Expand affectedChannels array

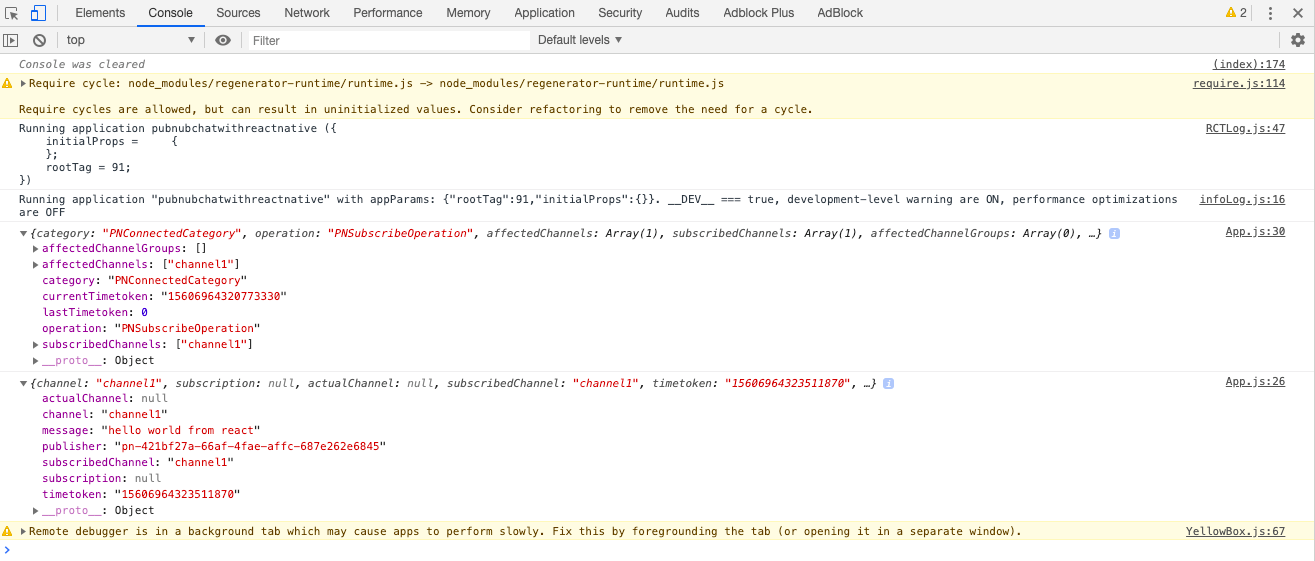click(x=36, y=264)
